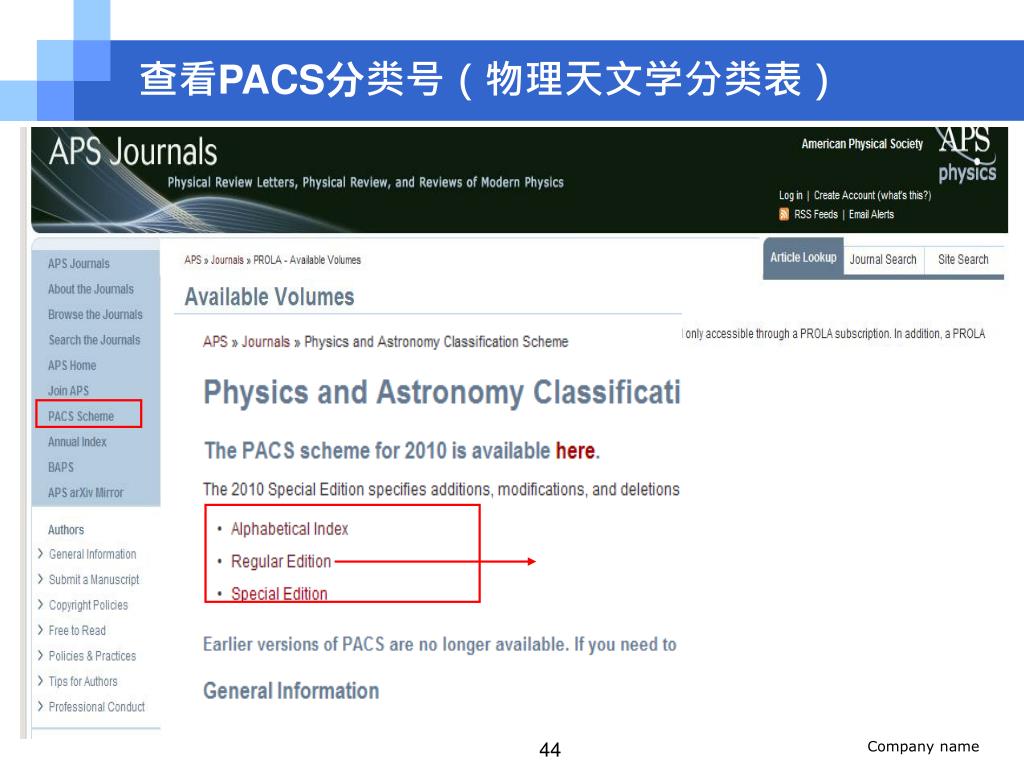Open the APS physics logo

point(967,154)
